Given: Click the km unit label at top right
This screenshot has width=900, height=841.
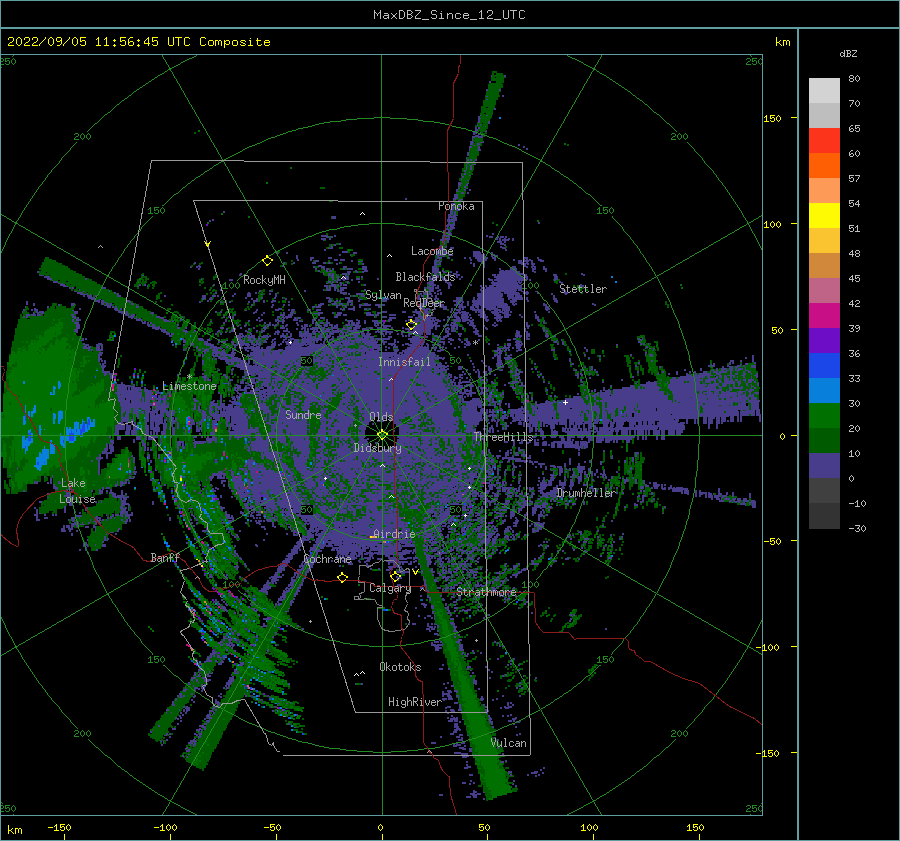Looking at the screenshot, I should [x=782, y=42].
